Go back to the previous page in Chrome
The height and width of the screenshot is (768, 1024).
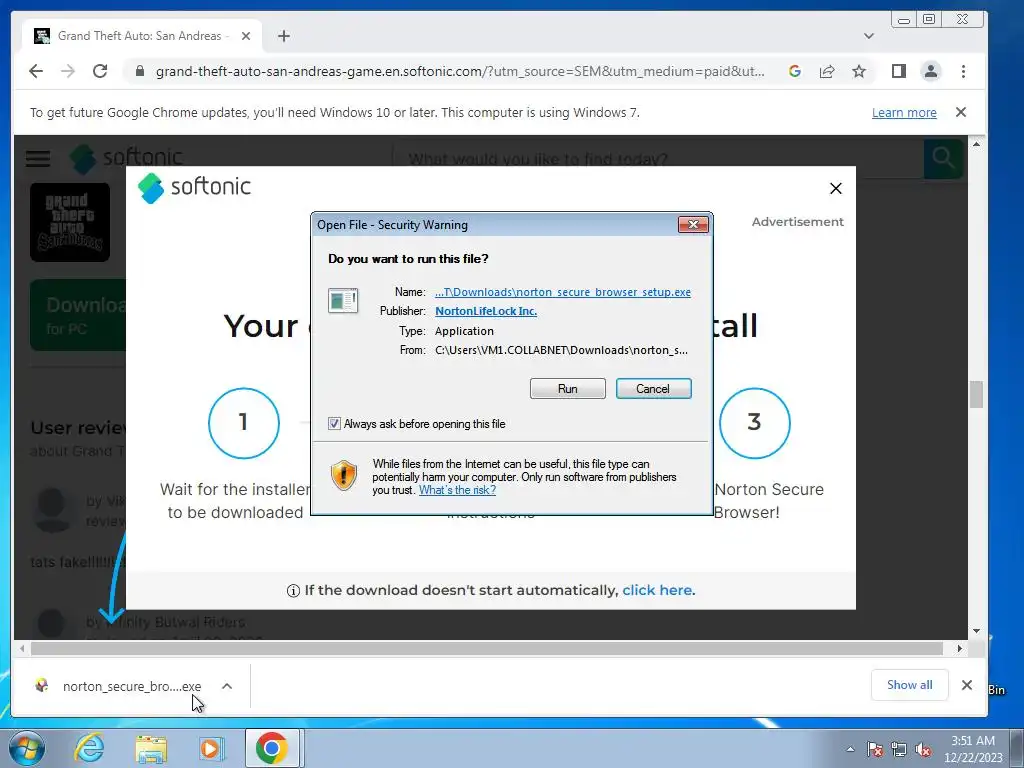[x=36, y=71]
